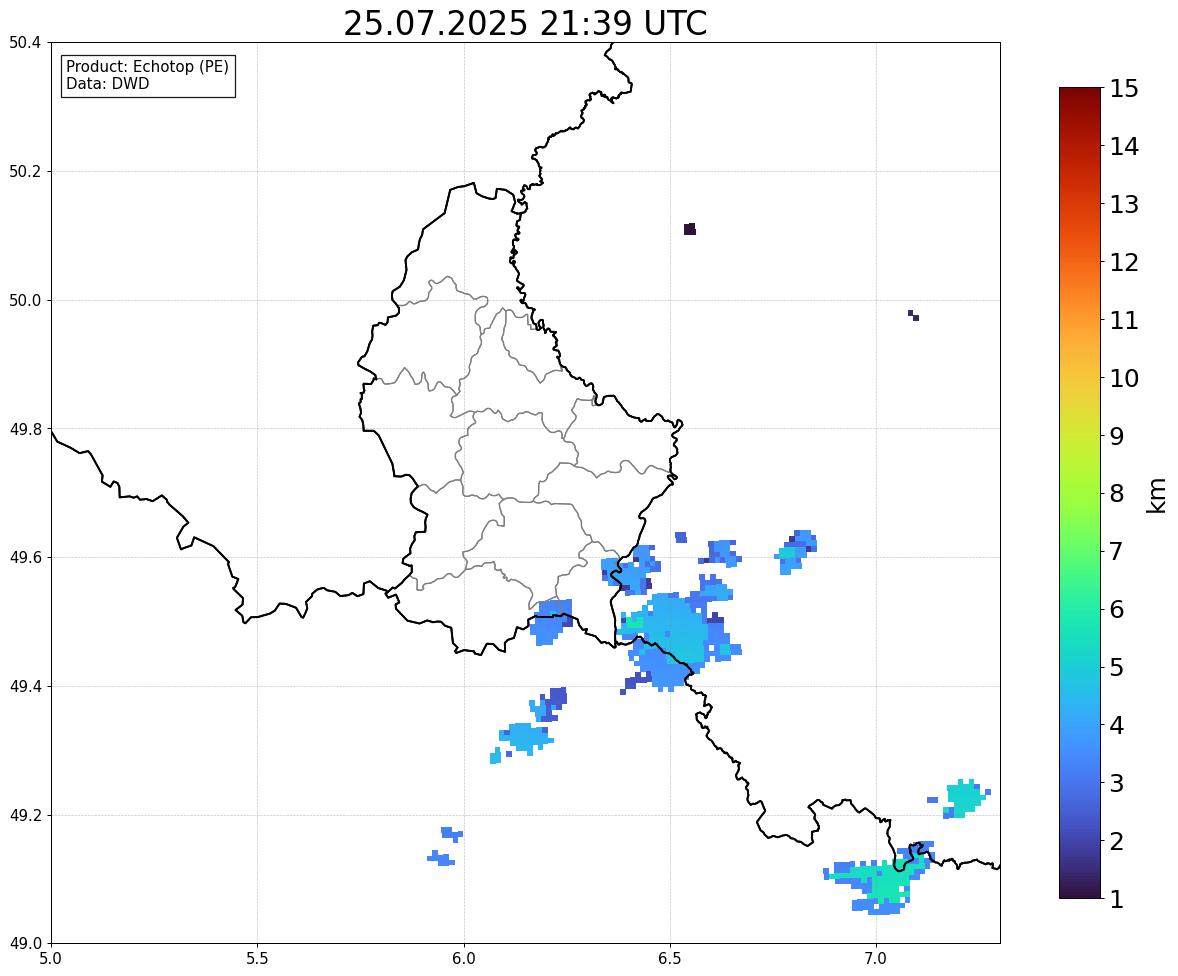
Task: Click the "Product: Echotop (PE)" legend line
Action: coord(147,66)
